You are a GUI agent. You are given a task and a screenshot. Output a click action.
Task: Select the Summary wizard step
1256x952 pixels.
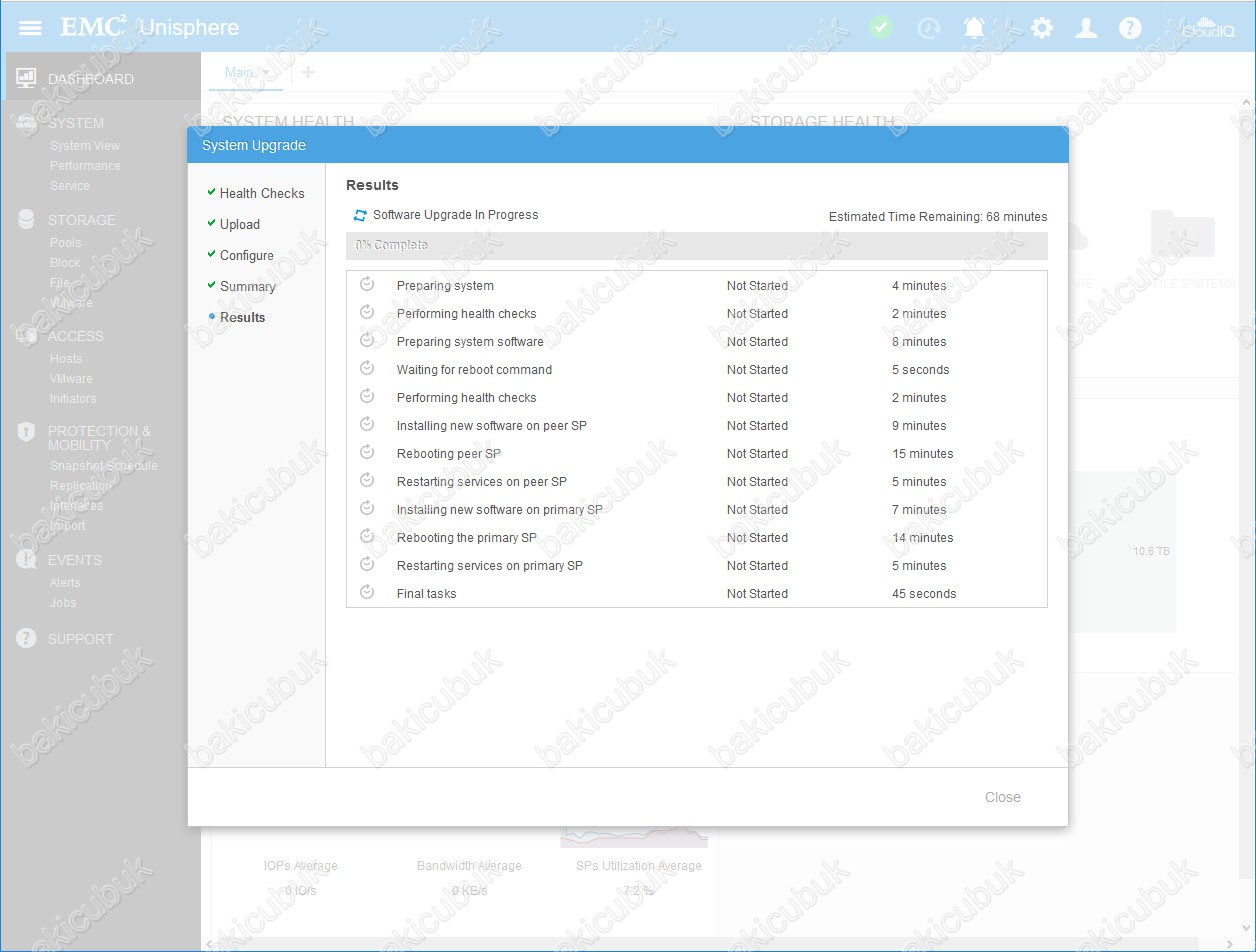coord(241,286)
